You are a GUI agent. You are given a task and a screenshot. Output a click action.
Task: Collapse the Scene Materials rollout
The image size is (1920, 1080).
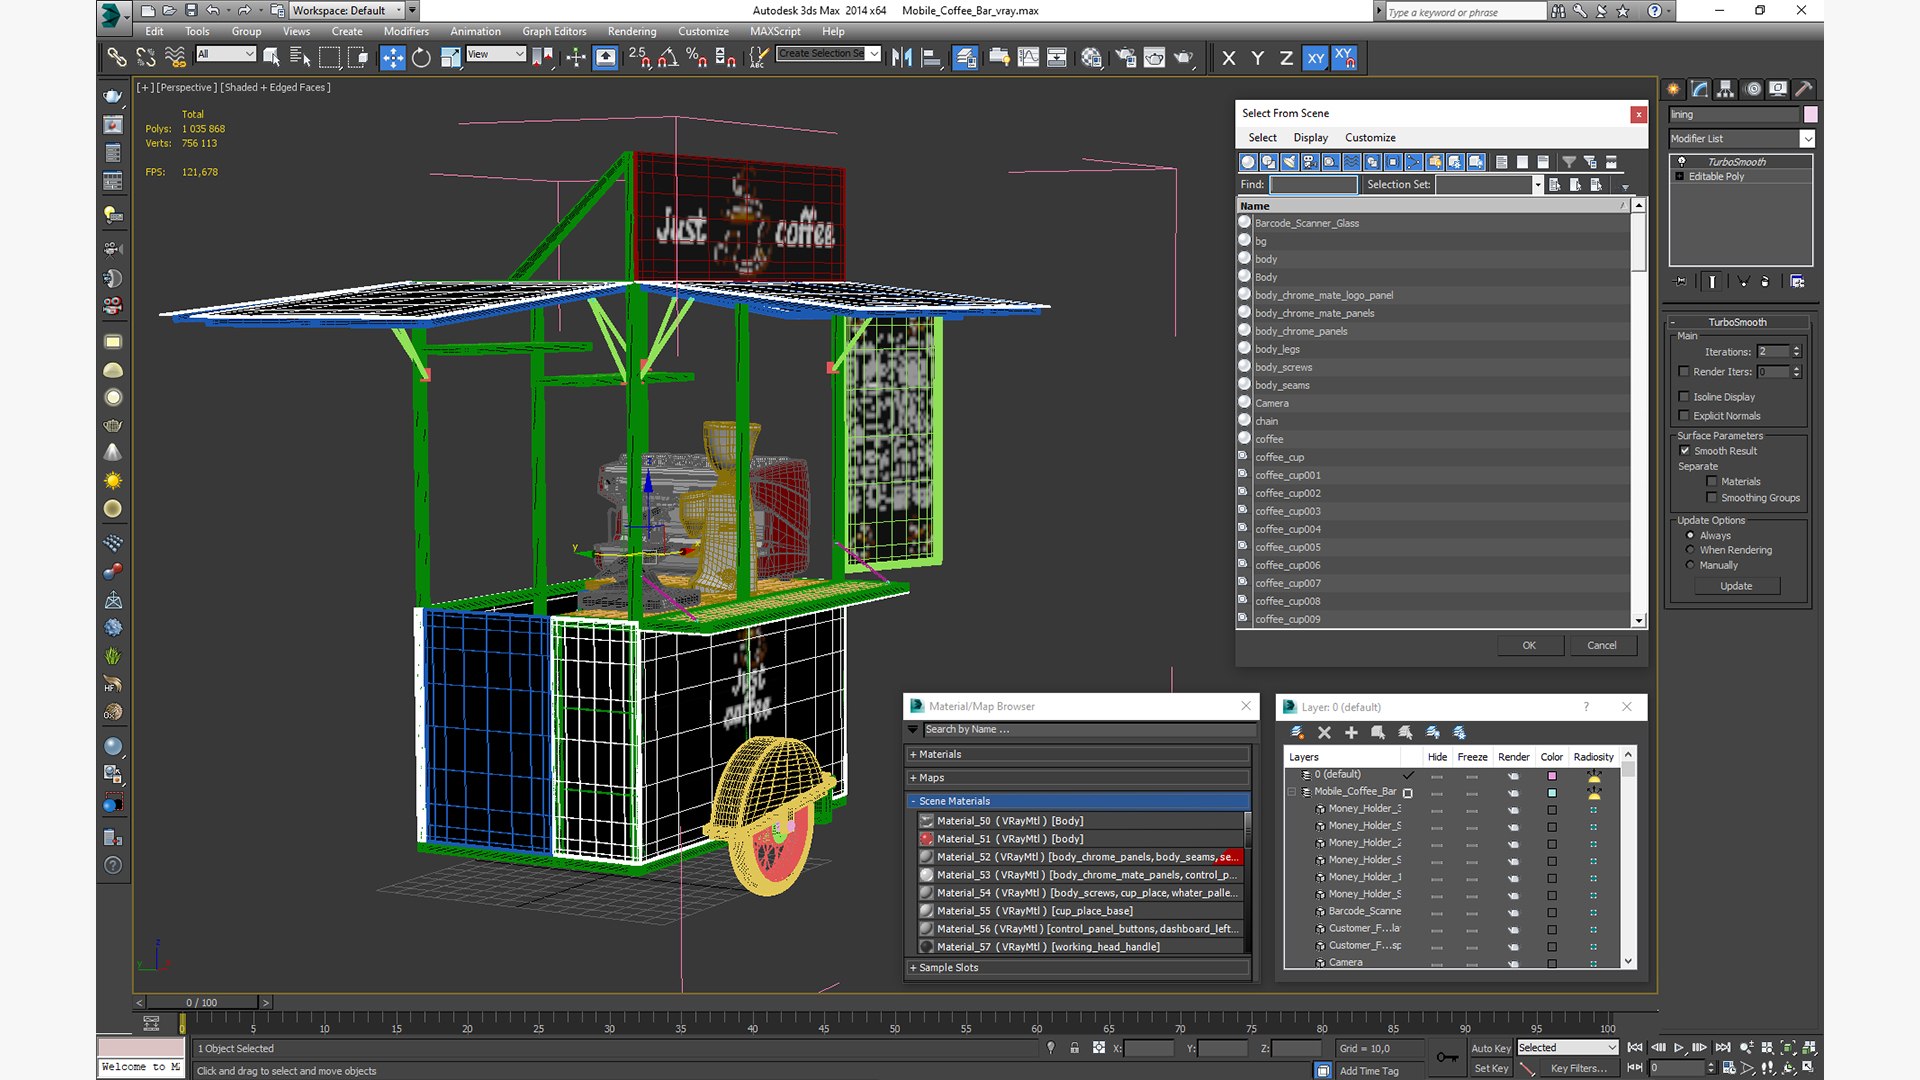(1078, 801)
